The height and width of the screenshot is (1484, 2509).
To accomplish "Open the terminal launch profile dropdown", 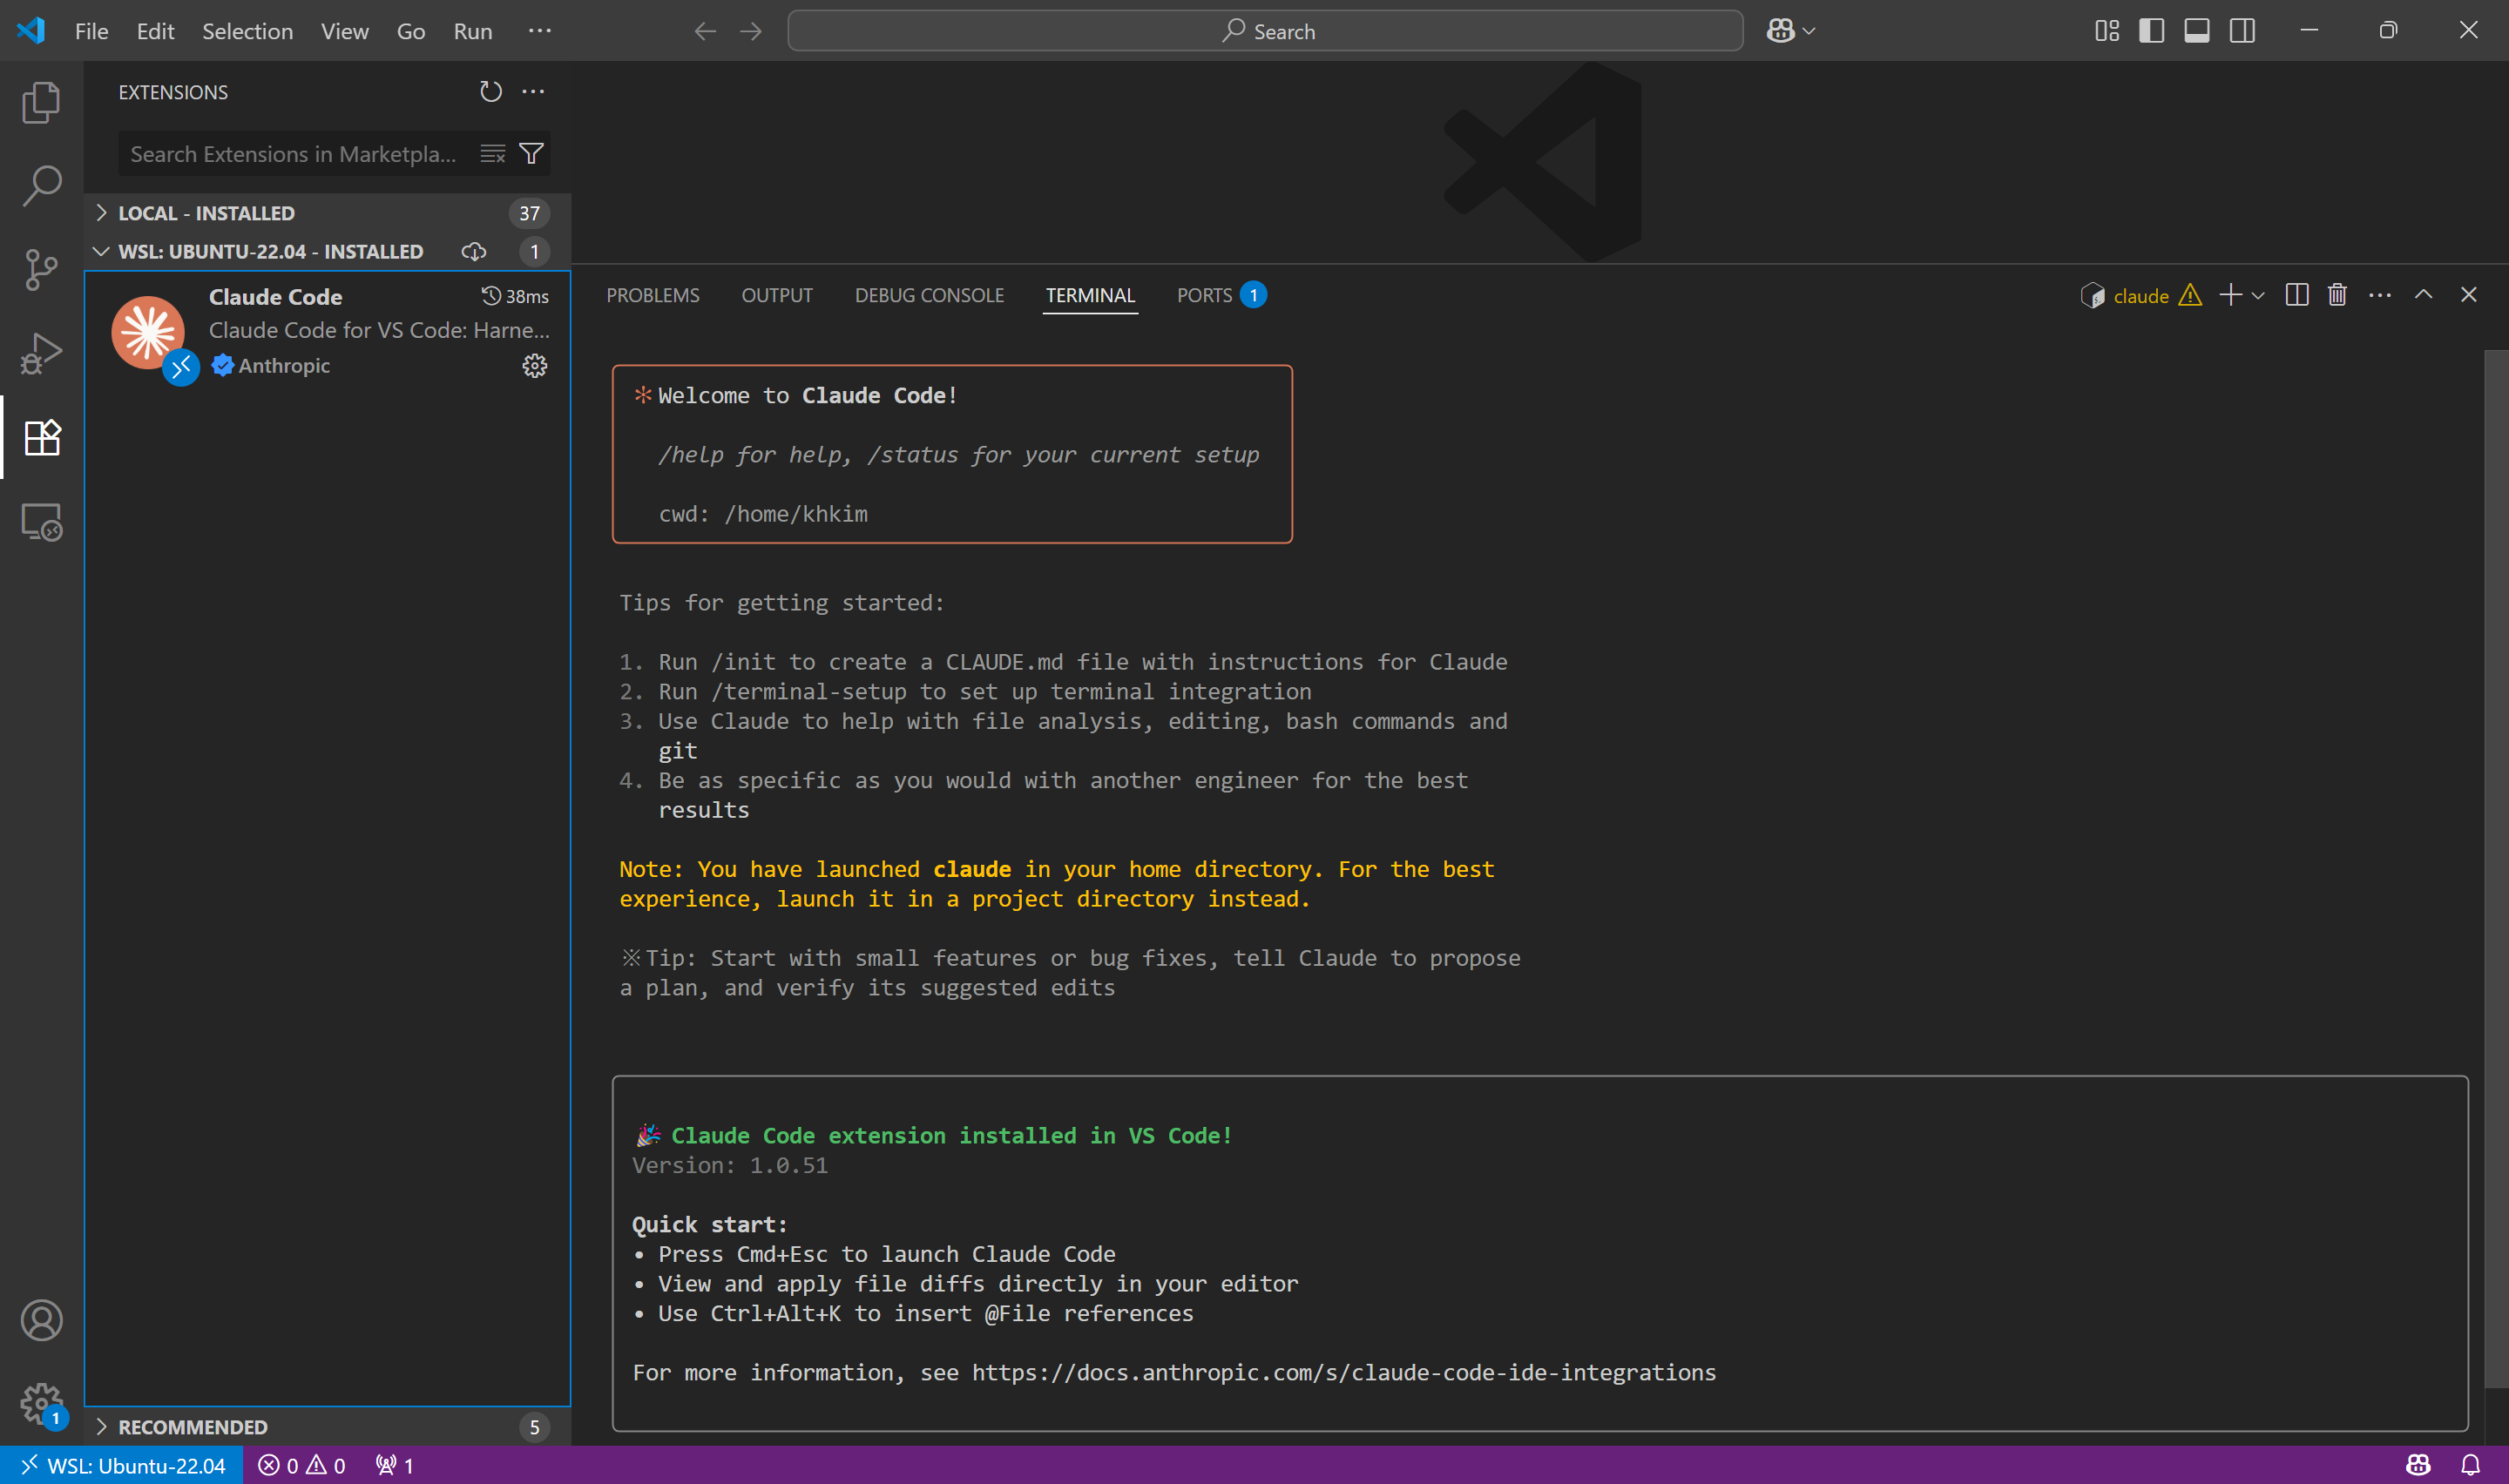I will pos(2257,295).
